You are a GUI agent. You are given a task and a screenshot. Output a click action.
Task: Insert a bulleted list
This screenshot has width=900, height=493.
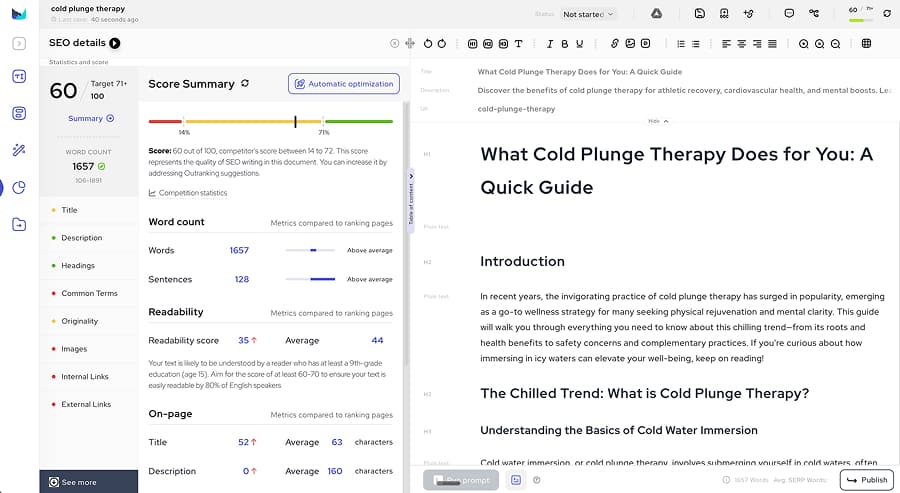pos(681,44)
